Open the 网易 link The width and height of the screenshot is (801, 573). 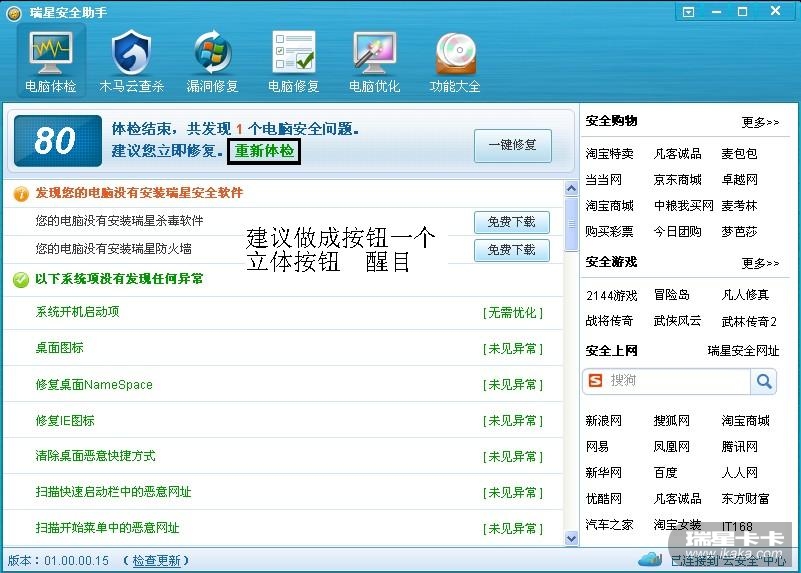(x=597, y=447)
